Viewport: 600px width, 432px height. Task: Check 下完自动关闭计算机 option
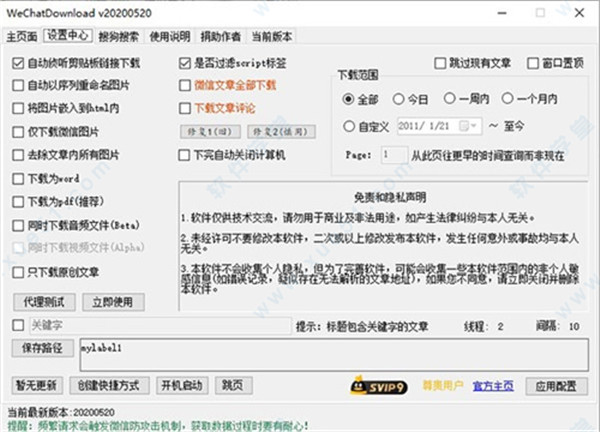(x=184, y=155)
